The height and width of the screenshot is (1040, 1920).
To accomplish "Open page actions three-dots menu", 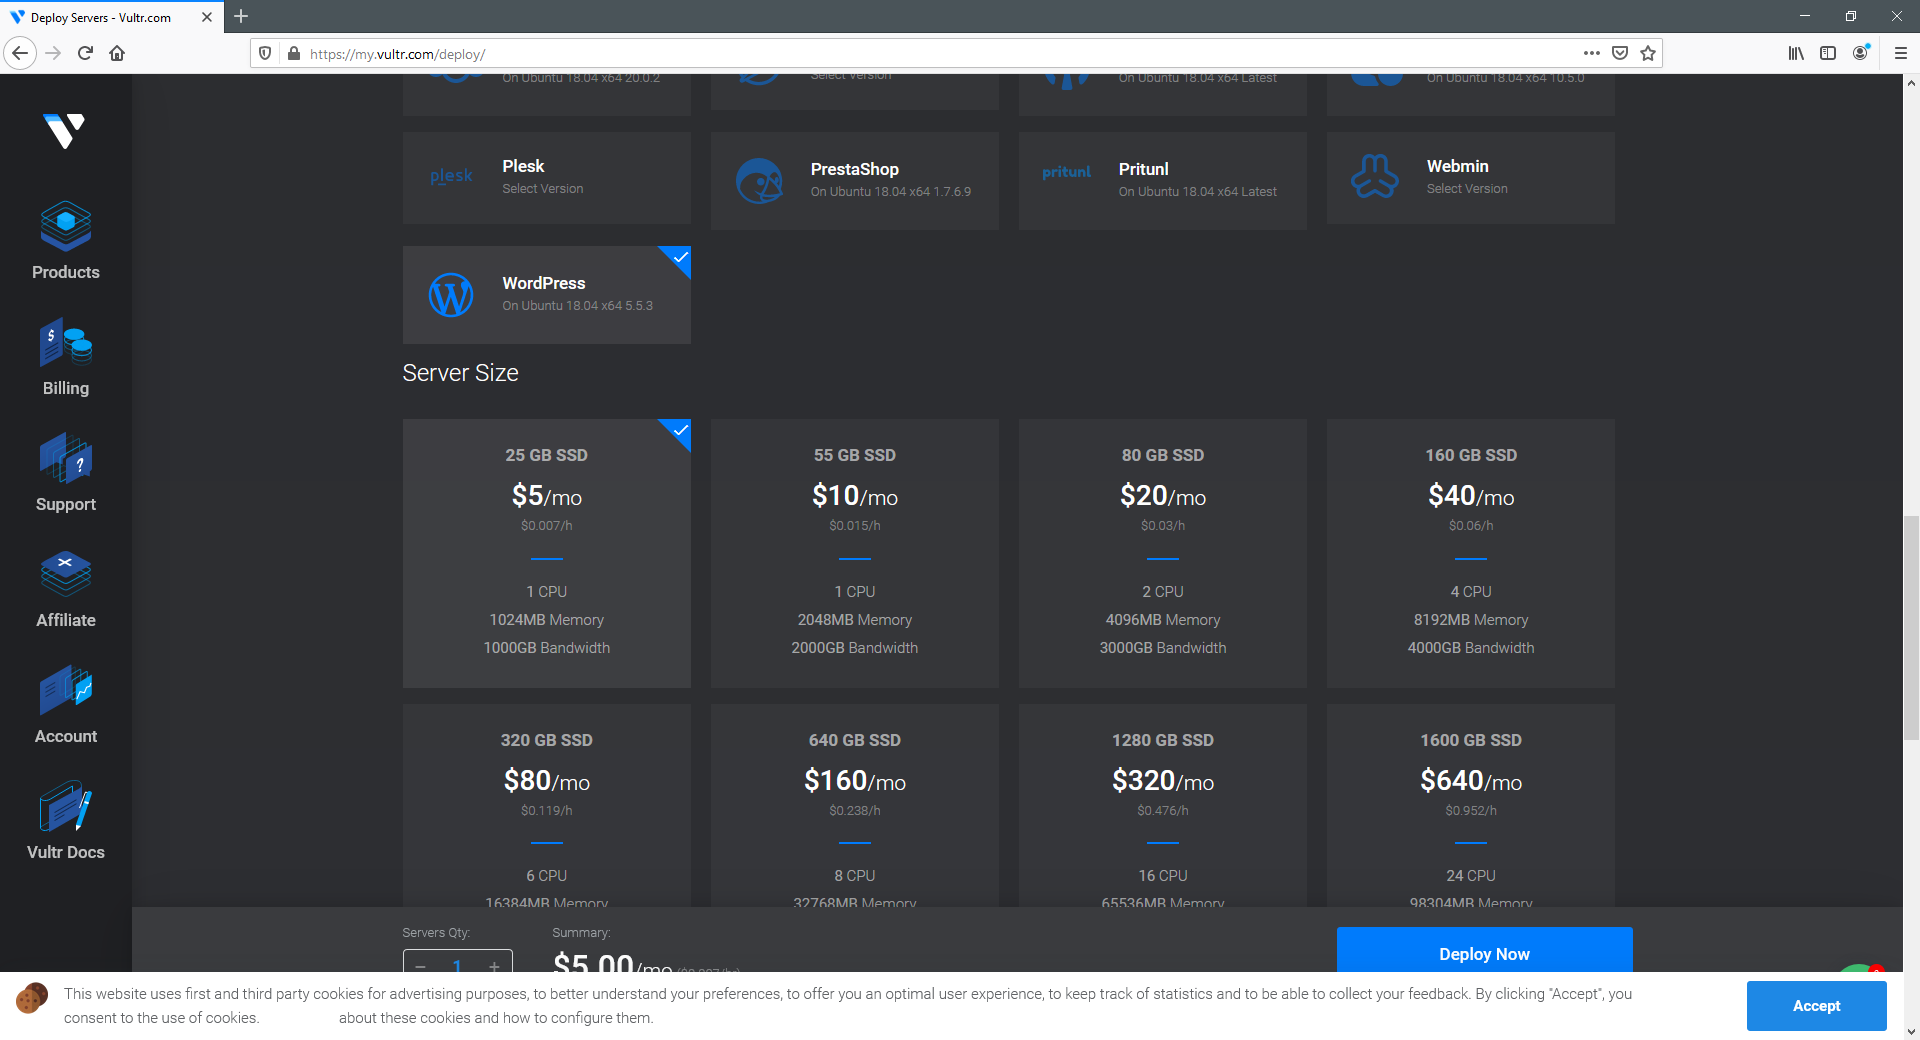I will point(1592,53).
